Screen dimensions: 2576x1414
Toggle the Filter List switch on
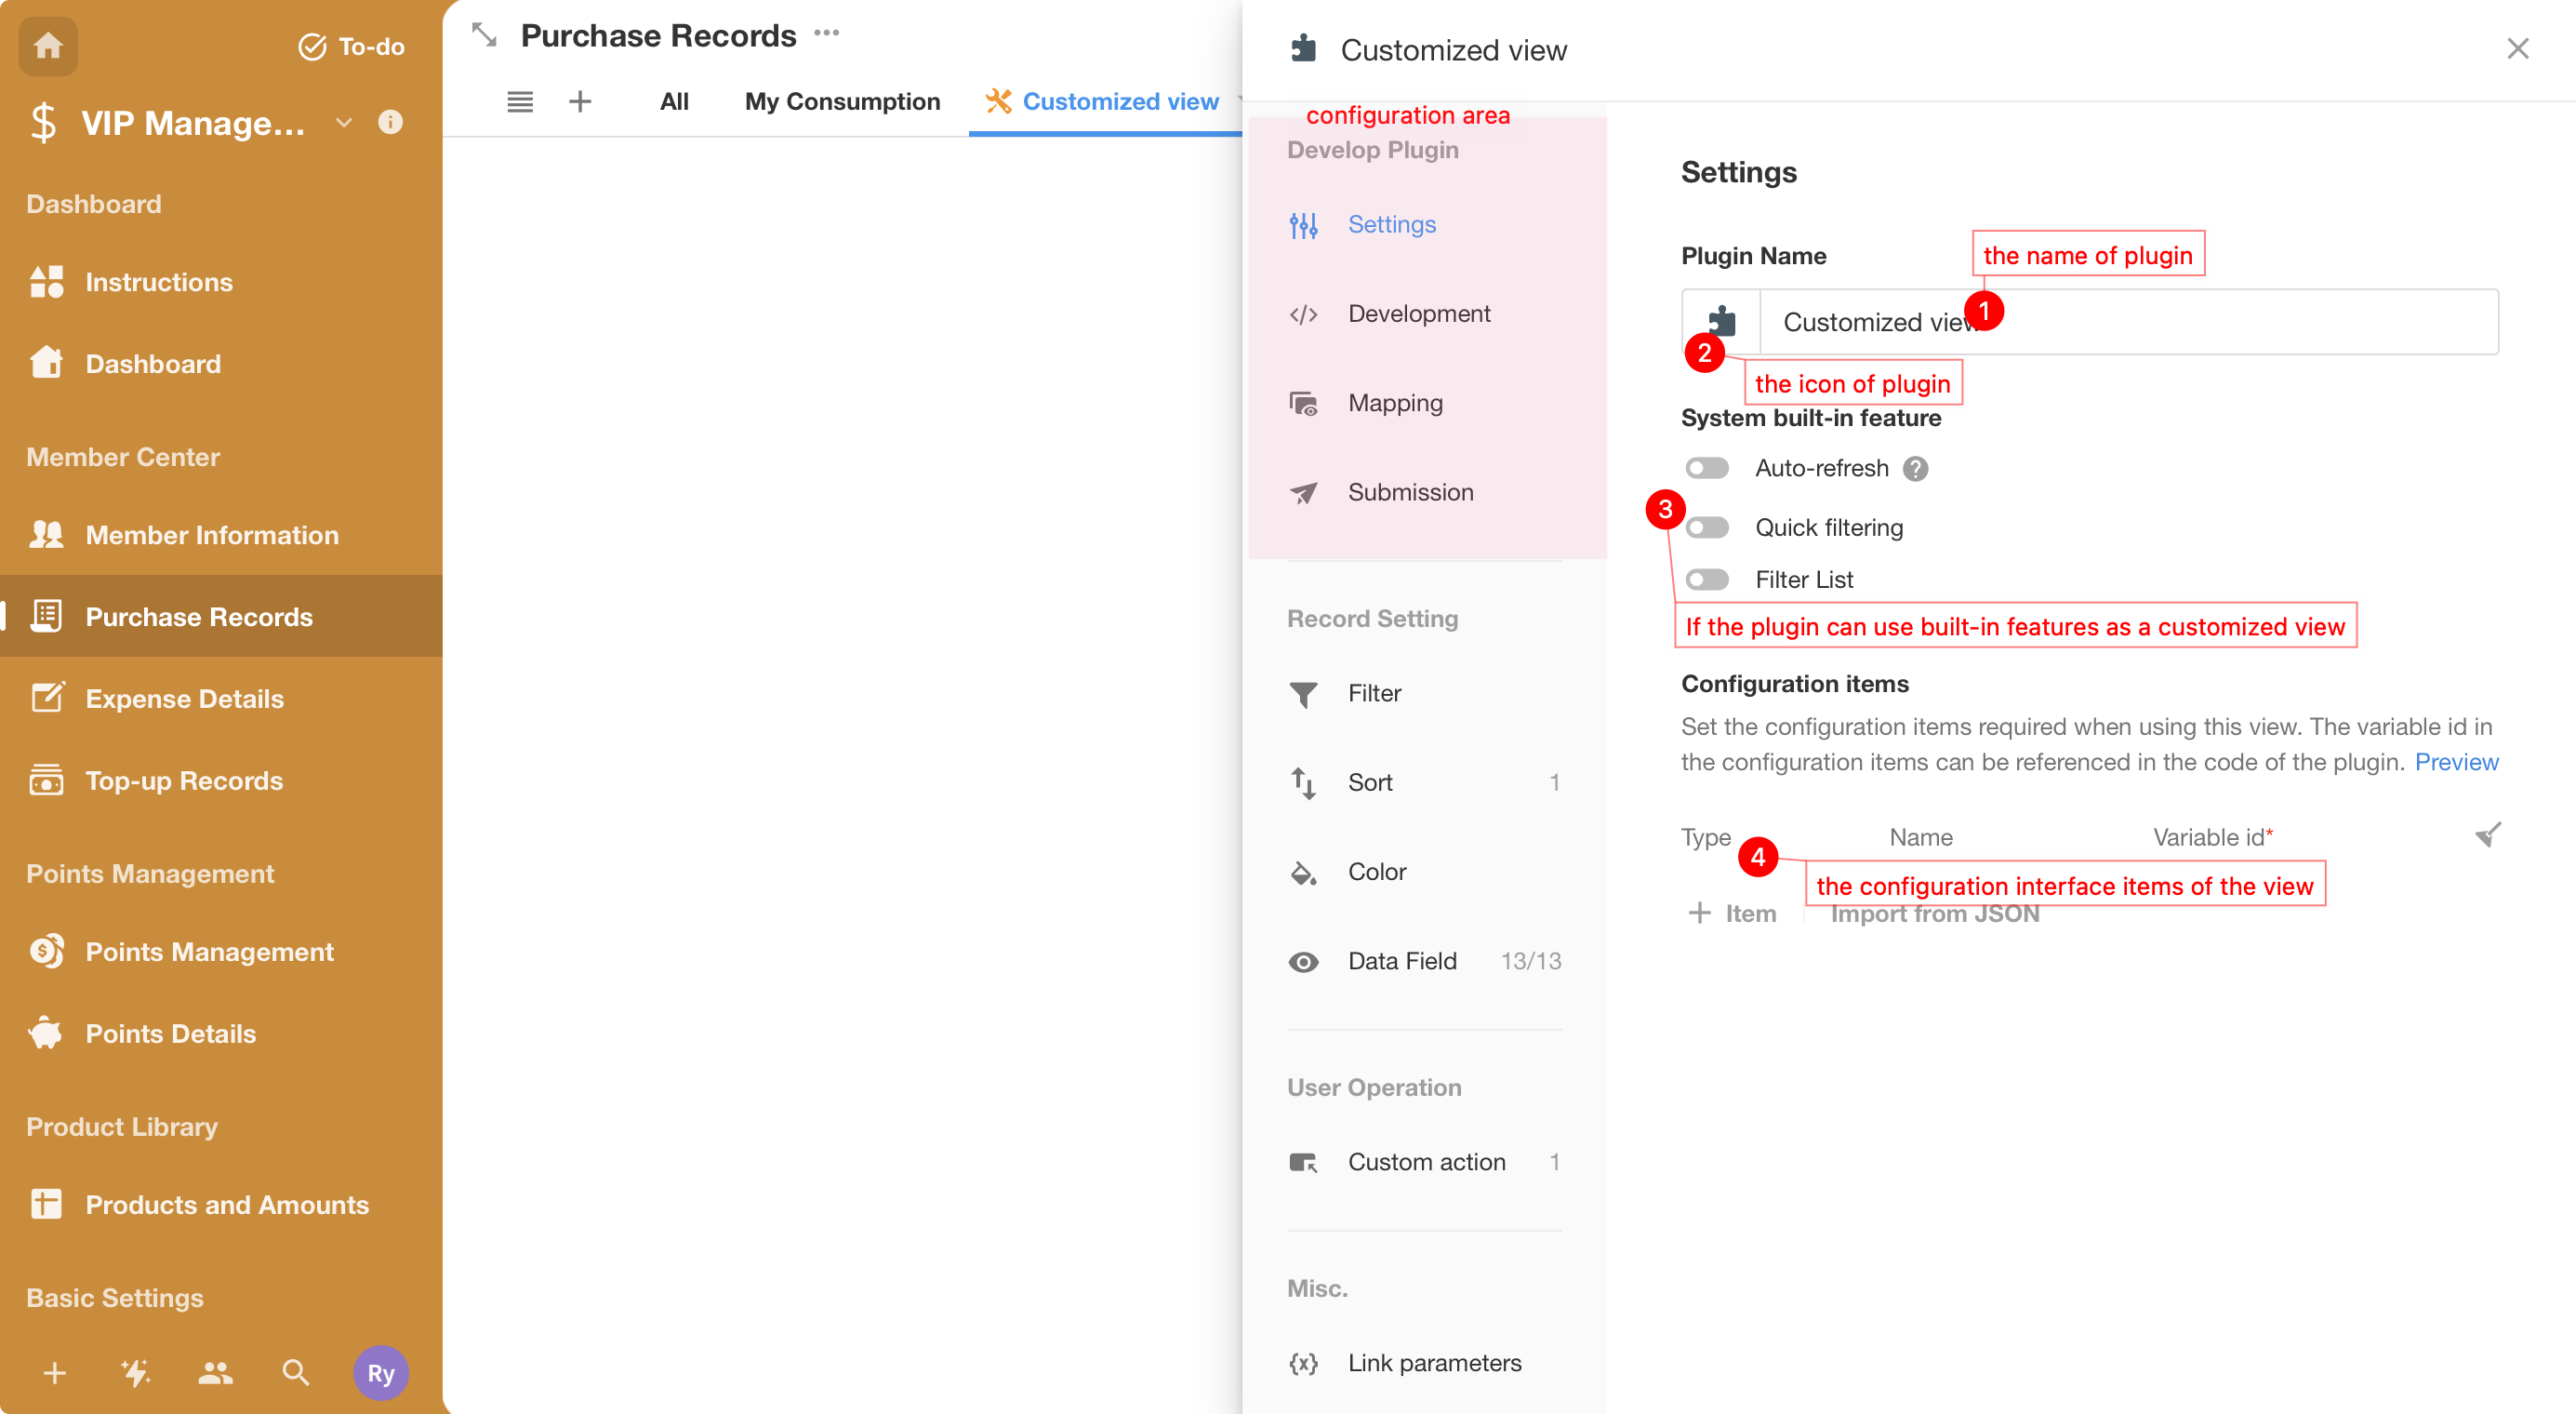(x=1706, y=578)
